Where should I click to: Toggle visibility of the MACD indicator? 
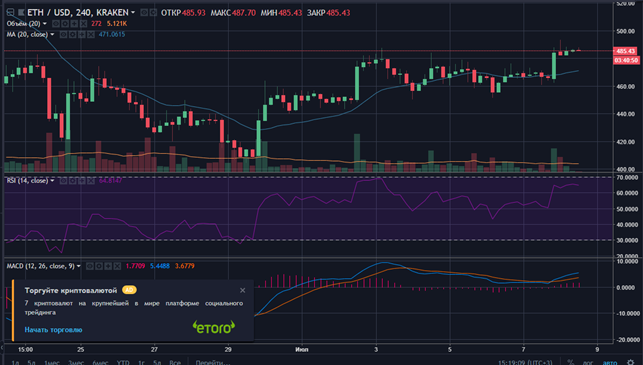[90, 266]
